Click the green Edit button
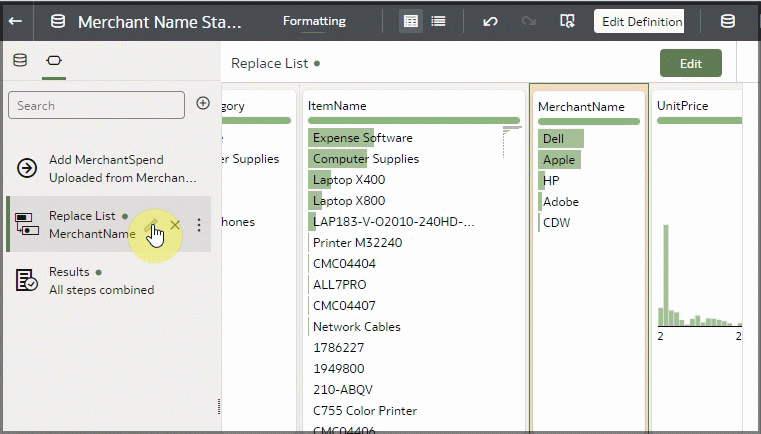 tap(690, 63)
